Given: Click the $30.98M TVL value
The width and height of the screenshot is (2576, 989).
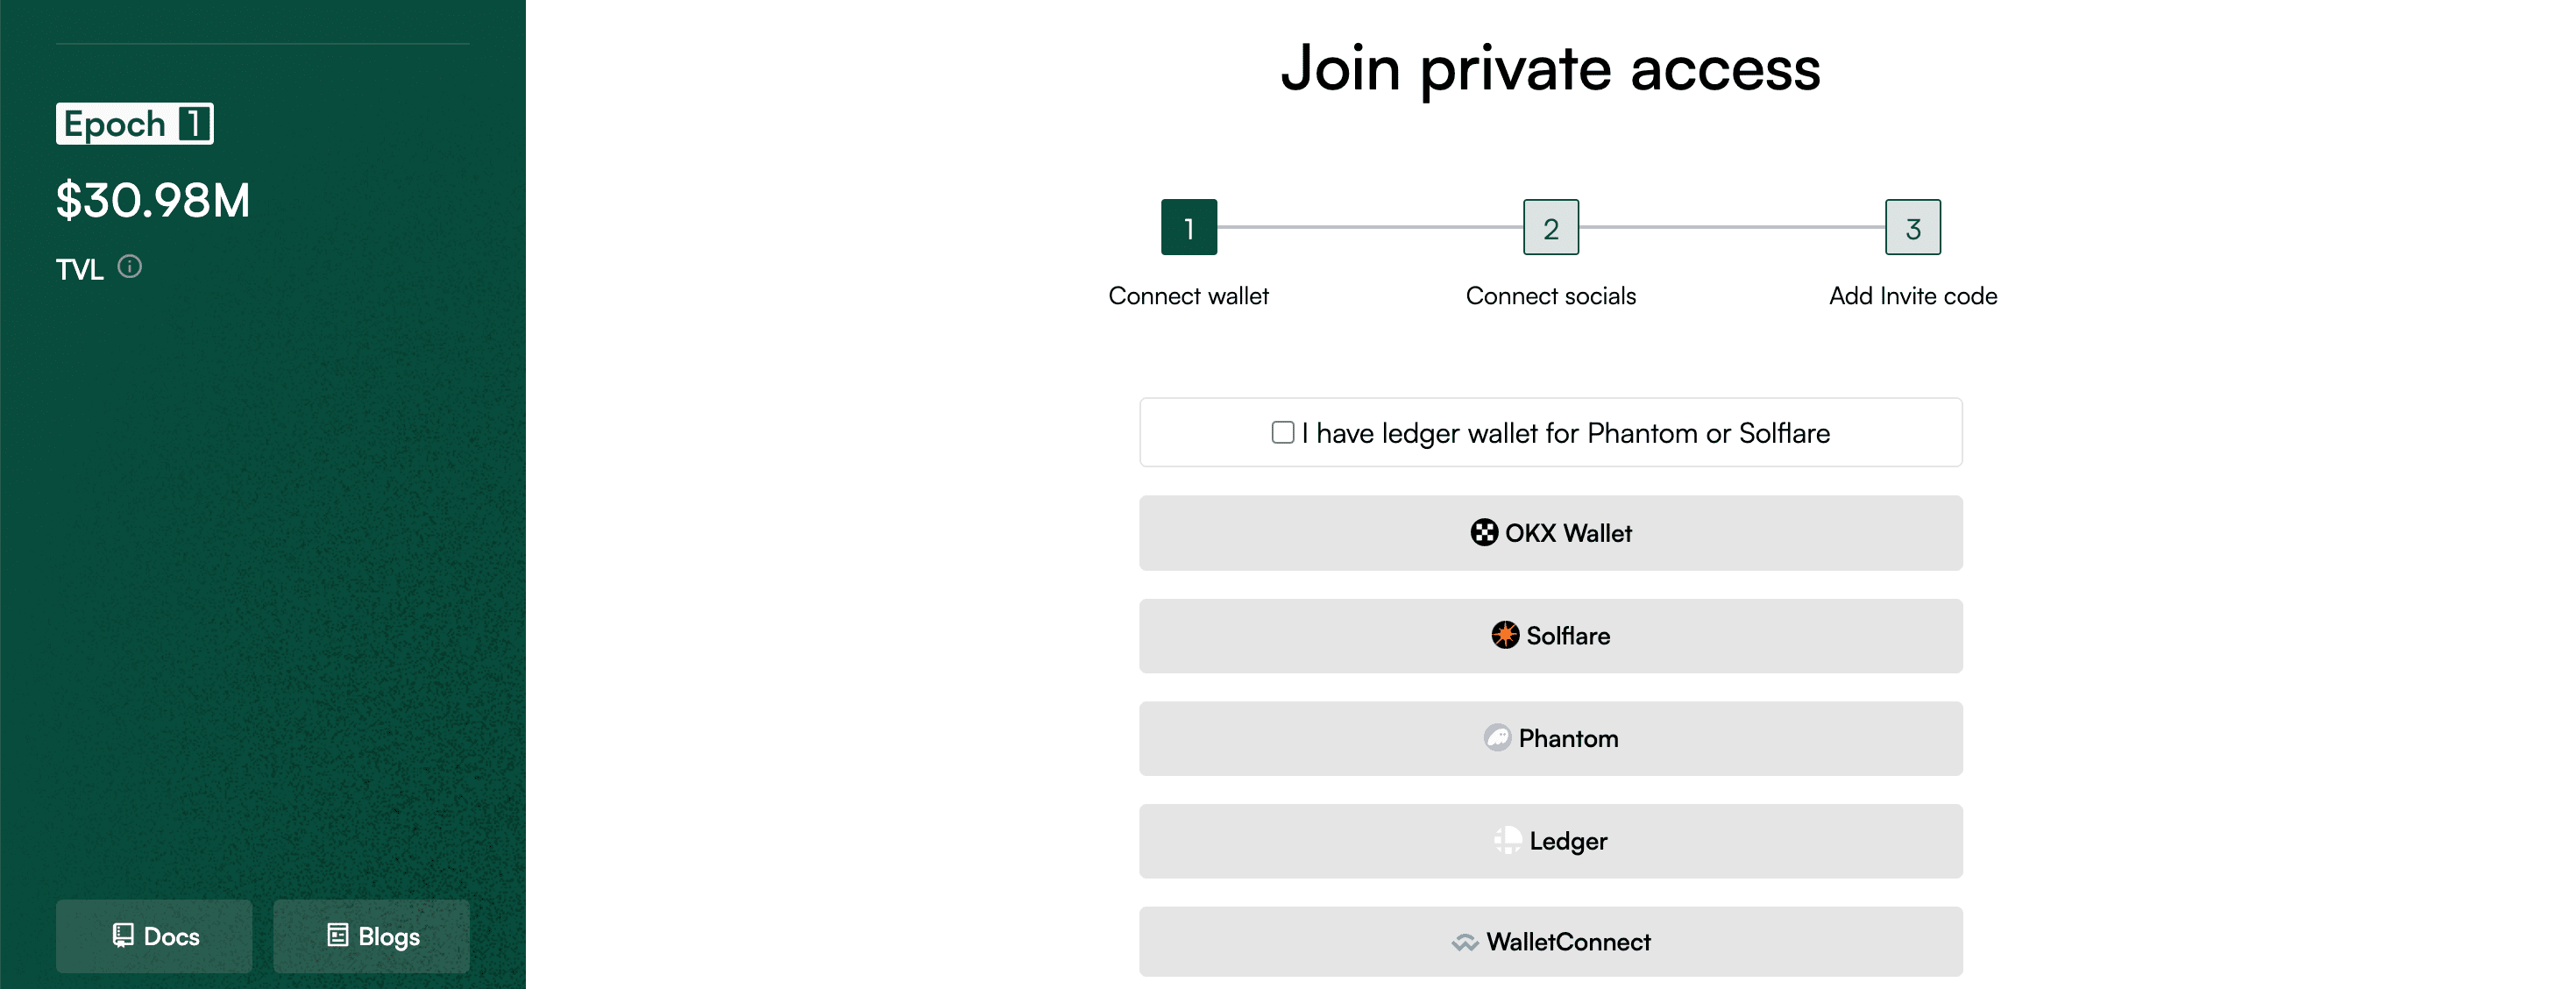Looking at the screenshot, I should (x=153, y=200).
